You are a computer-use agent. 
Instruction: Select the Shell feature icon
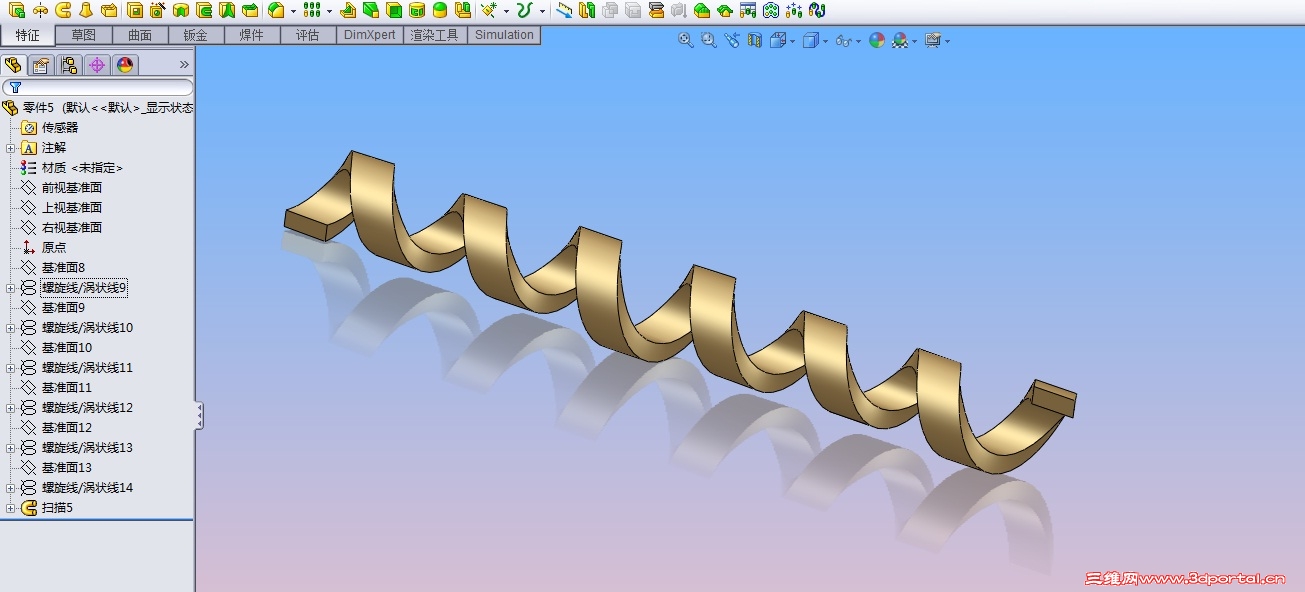(393, 11)
